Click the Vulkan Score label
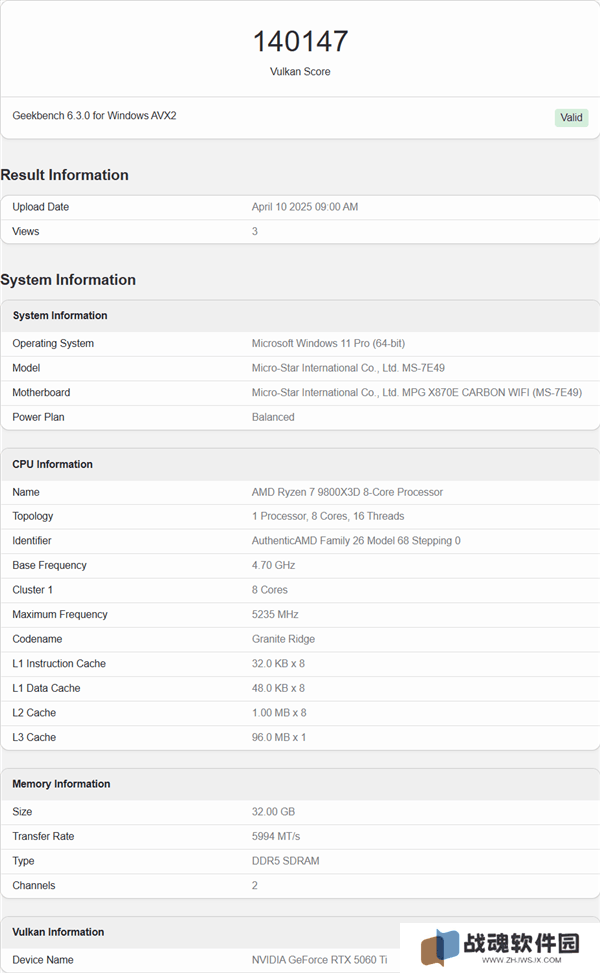Image resolution: width=600 pixels, height=973 pixels. 300,71
